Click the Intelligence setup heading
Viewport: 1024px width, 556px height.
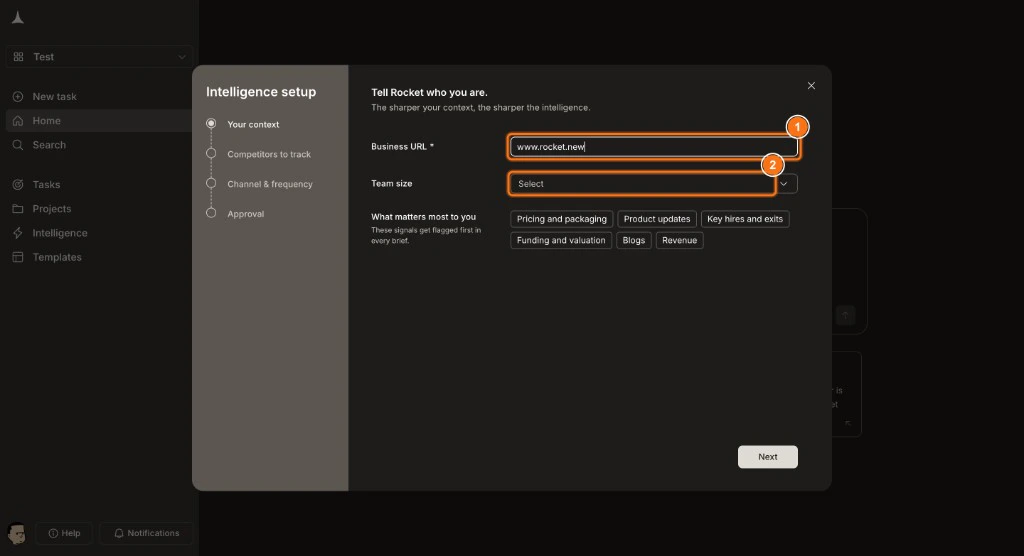pos(261,92)
